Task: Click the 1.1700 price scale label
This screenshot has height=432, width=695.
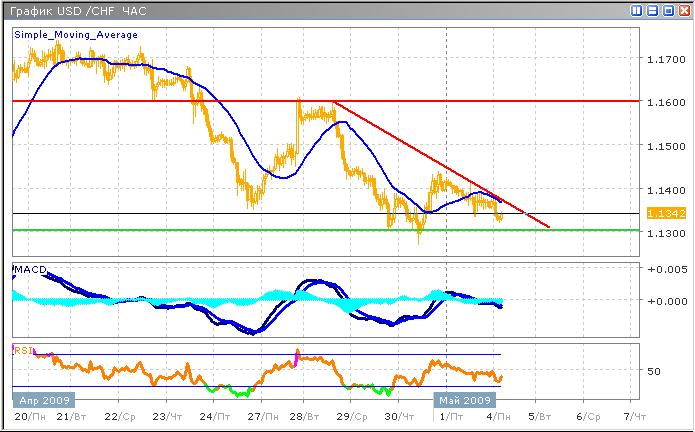Action: click(x=661, y=60)
